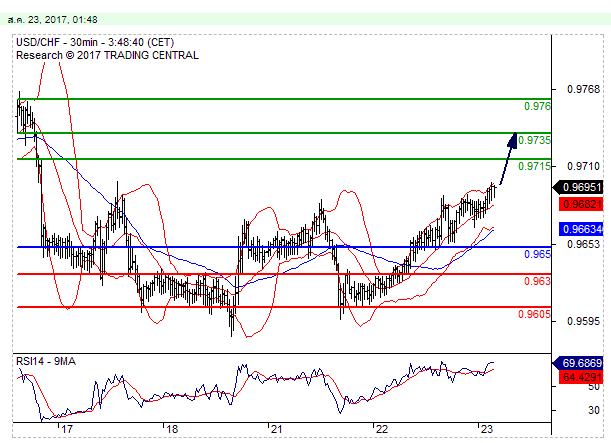This screenshot has height=443, width=611.
Task: Click the 0.9653 price axis value
Action: [x=583, y=244]
